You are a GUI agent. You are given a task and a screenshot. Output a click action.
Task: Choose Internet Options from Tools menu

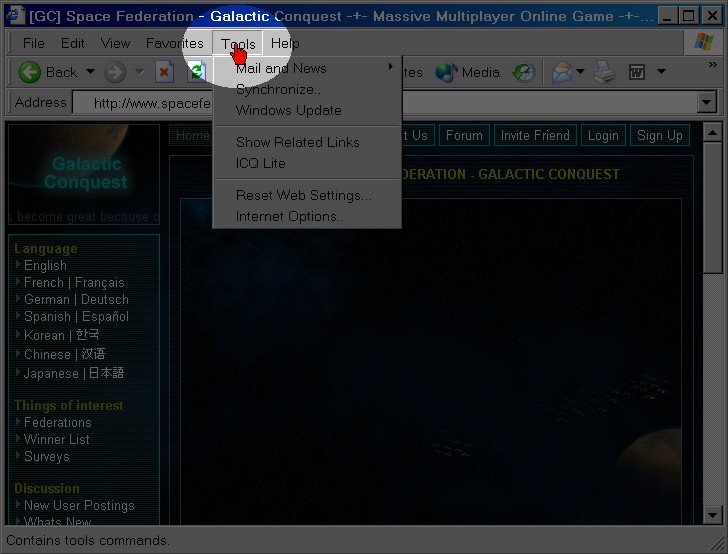[x=292, y=216]
